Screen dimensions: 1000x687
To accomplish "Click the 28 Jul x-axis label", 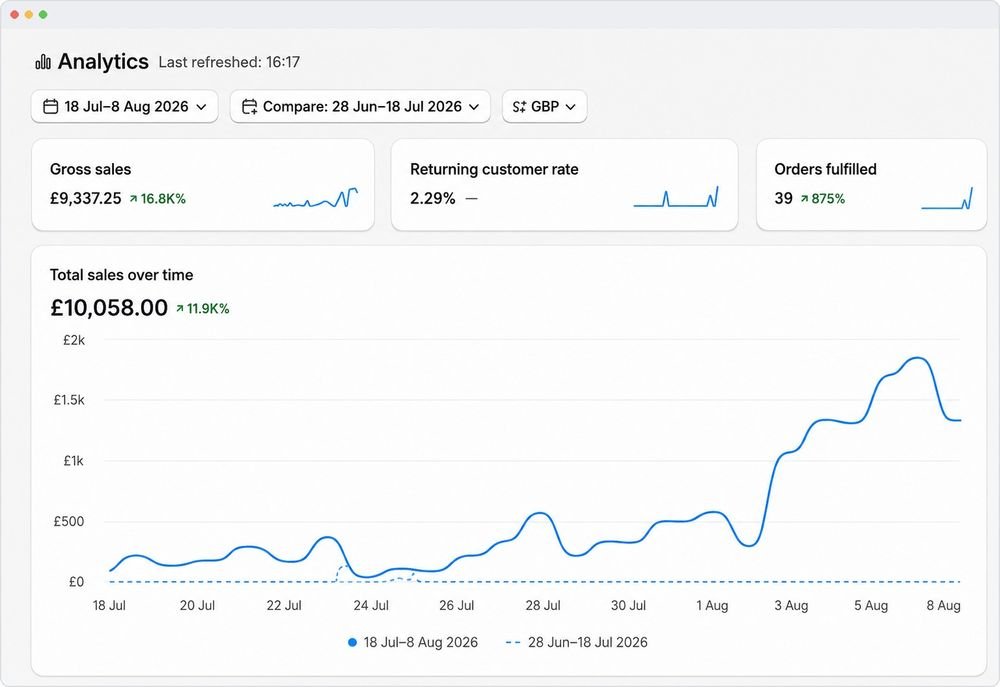I will point(543,605).
